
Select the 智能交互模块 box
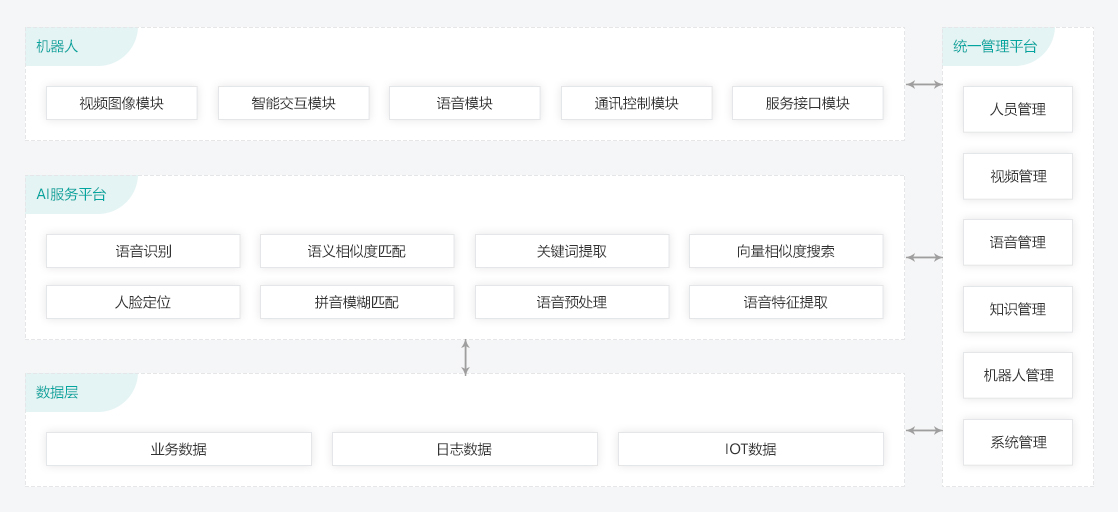(x=293, y=103)
